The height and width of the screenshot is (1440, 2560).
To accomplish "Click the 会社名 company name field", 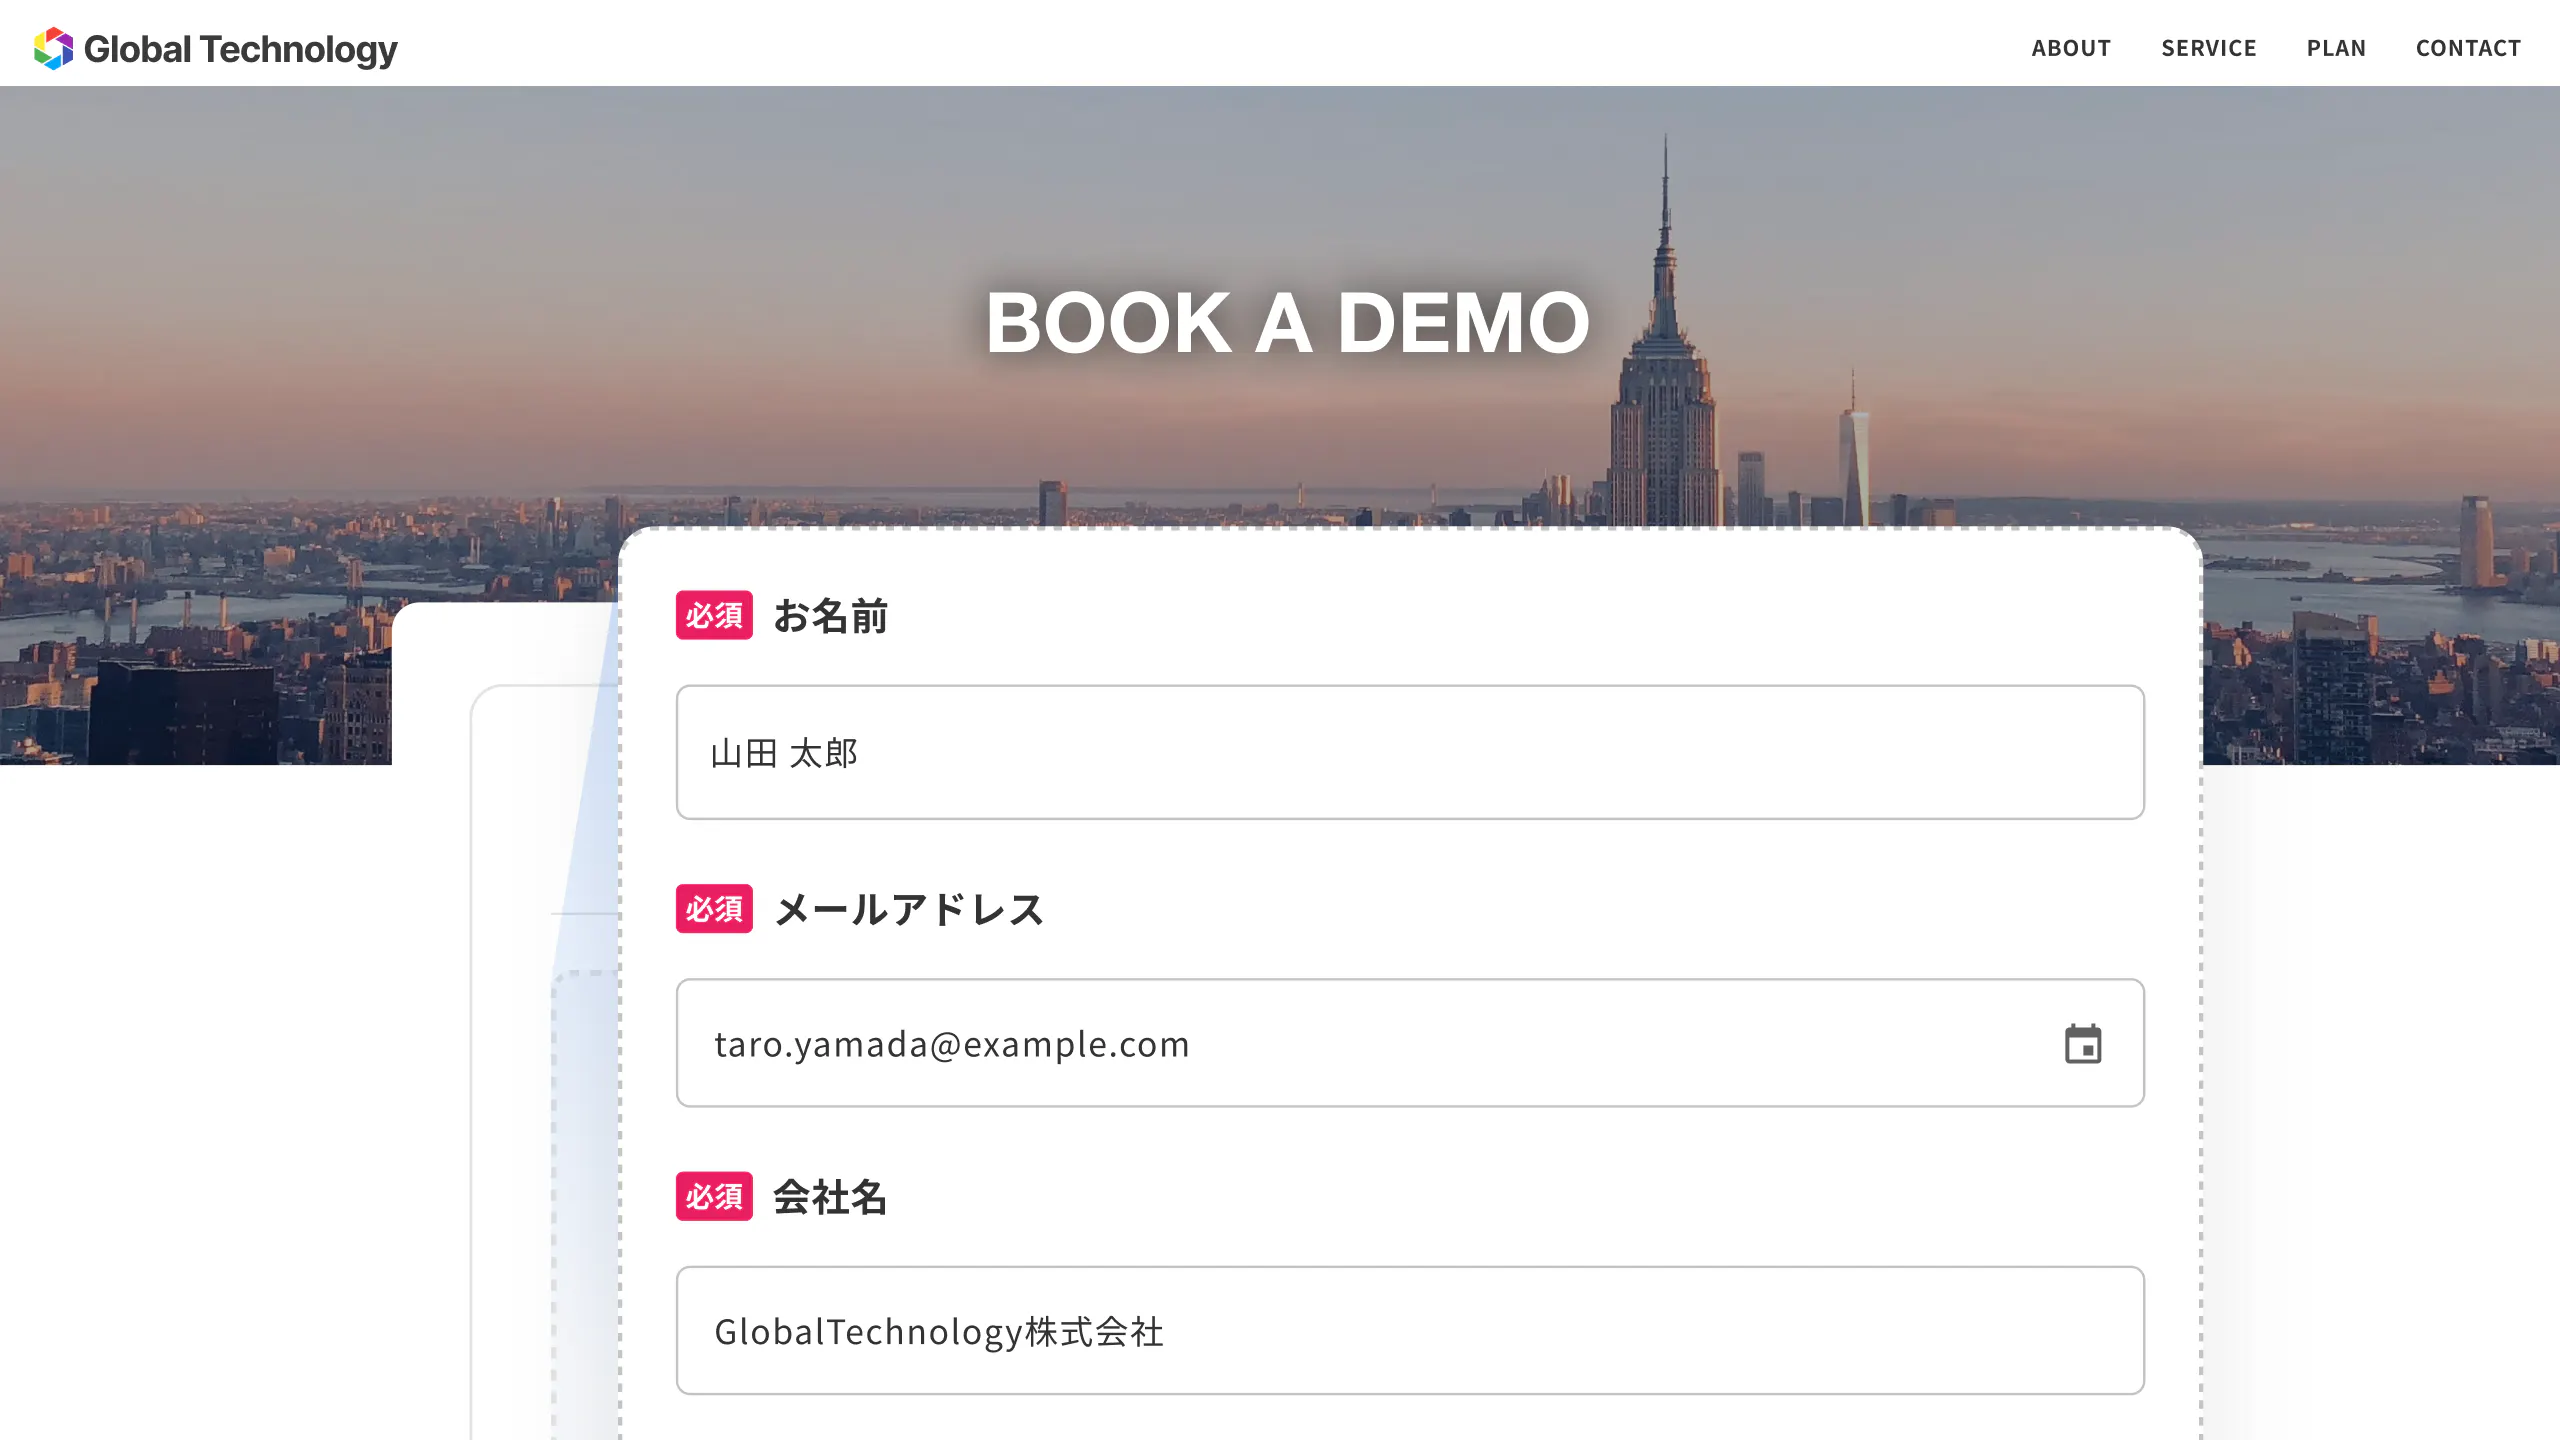I will pyautogui.click(x=1400, y=1331).
